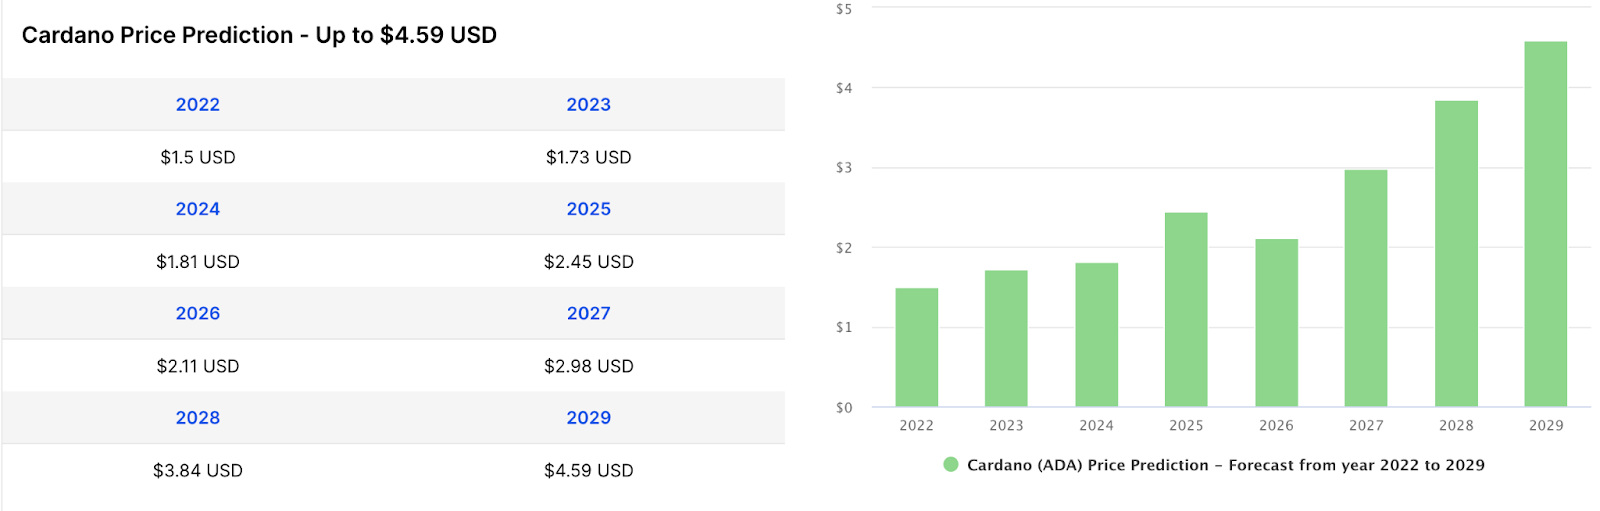Click the 2028 bar in the chart
This screenshot has width=1600, height=511.
pyautogui.click(x=1456, y=253)
